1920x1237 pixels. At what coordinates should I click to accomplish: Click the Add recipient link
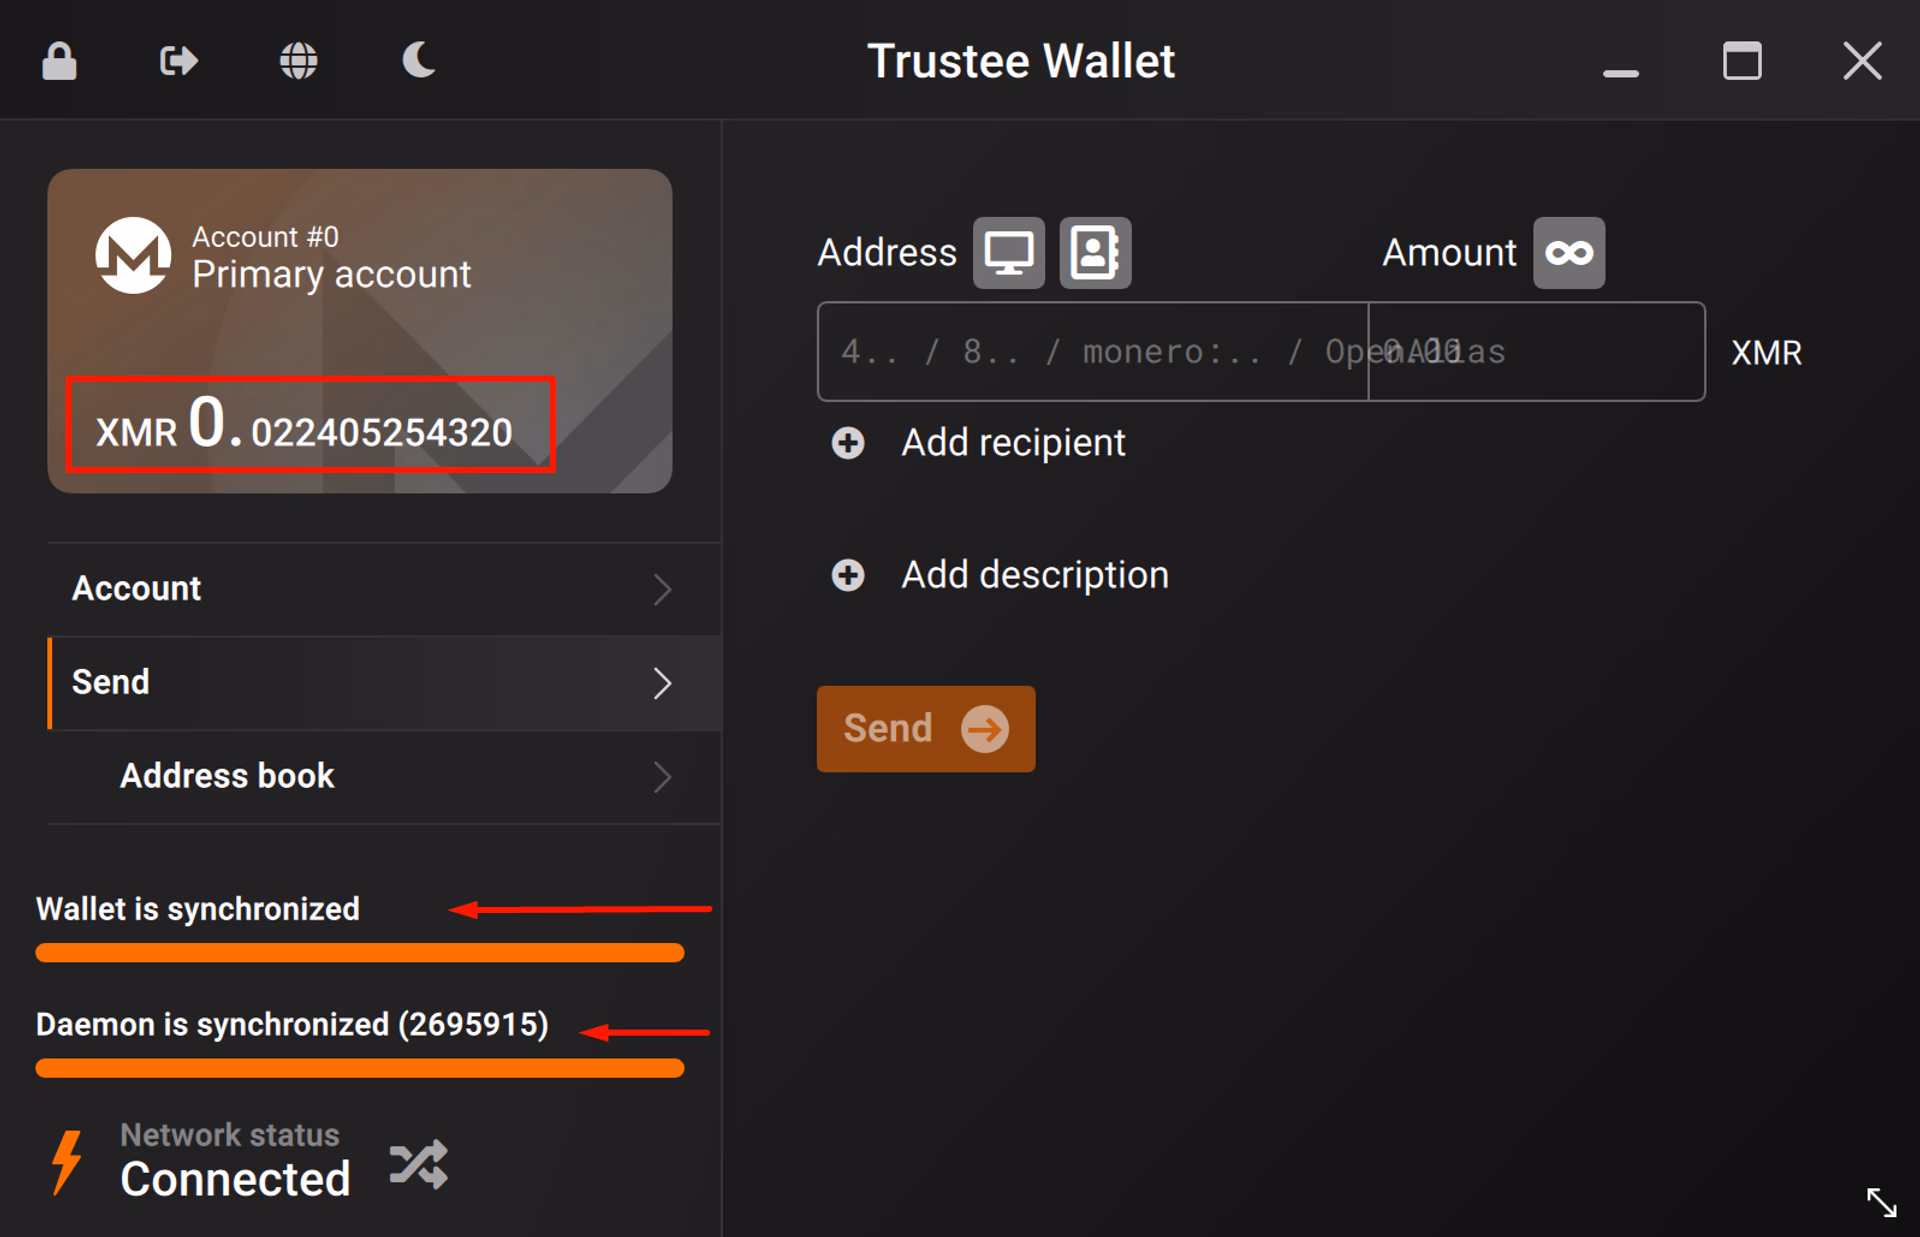pyautogui.click(x=1013, y=443)
